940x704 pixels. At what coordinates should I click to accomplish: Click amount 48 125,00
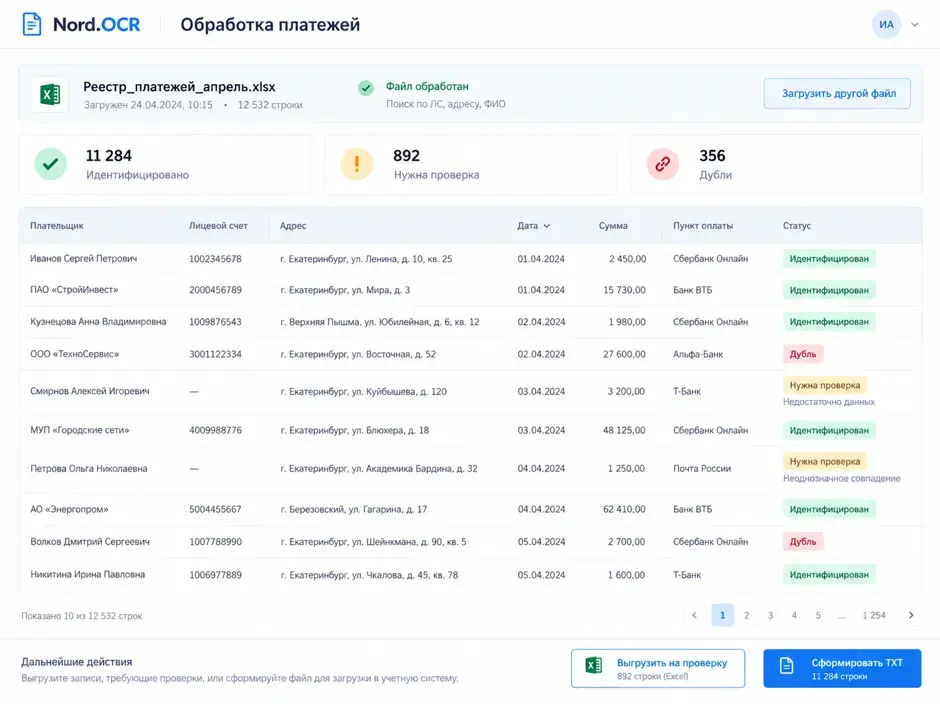pos(624,430)
